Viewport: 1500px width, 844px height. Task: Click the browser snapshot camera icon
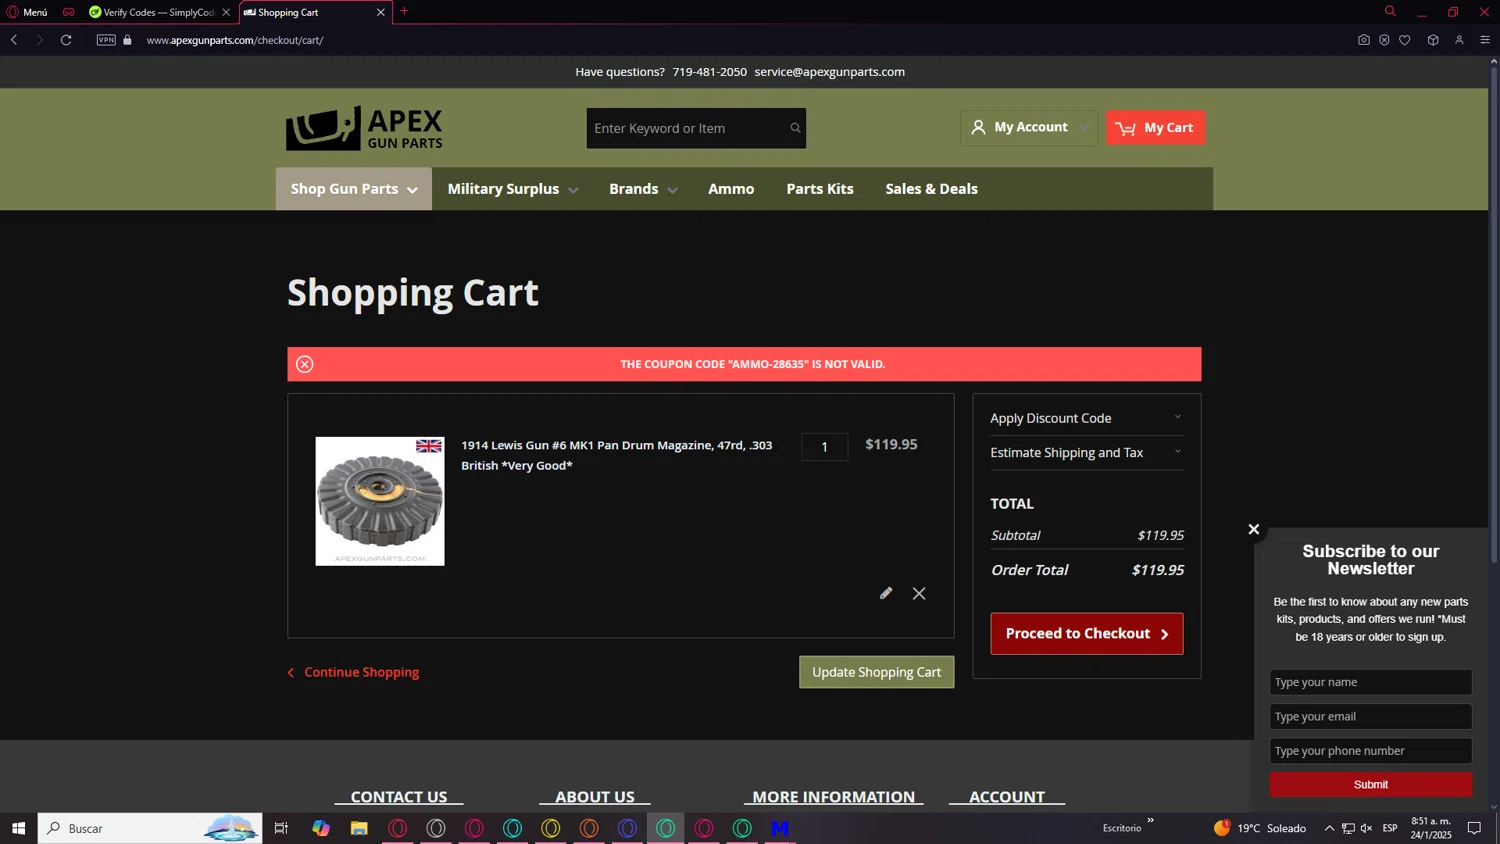[1363, 40]
